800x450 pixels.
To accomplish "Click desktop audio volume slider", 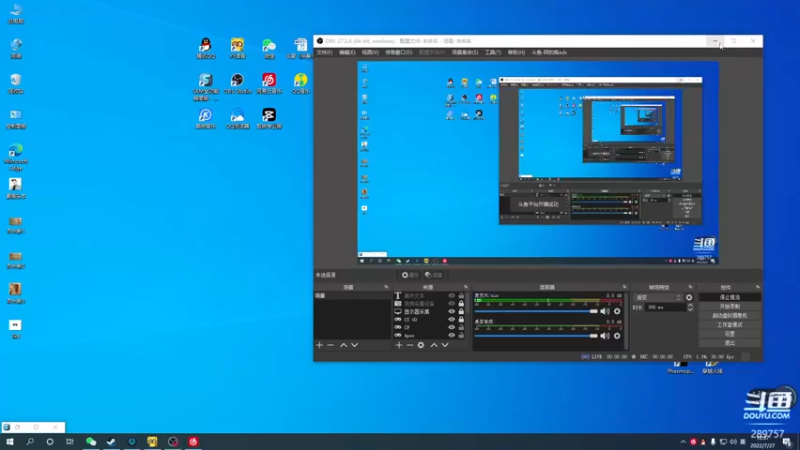I will pos(536,336).
